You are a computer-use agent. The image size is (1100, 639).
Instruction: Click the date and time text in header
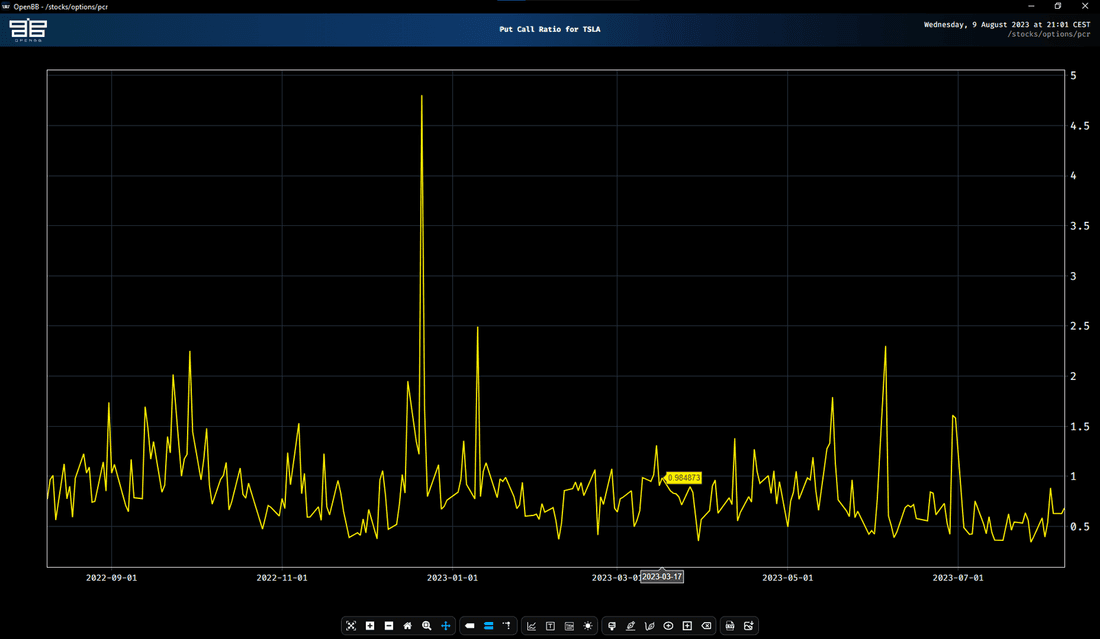[x=1007, y=25]
